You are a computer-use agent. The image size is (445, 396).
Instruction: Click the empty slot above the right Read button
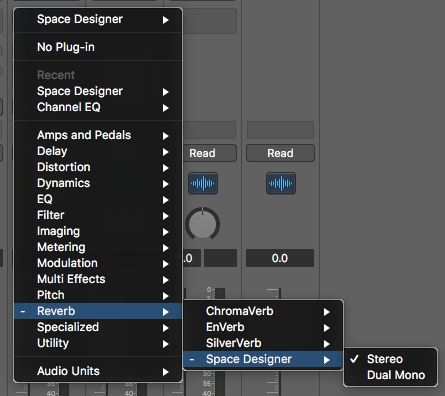pyautogui.click(x=280, y=130)
